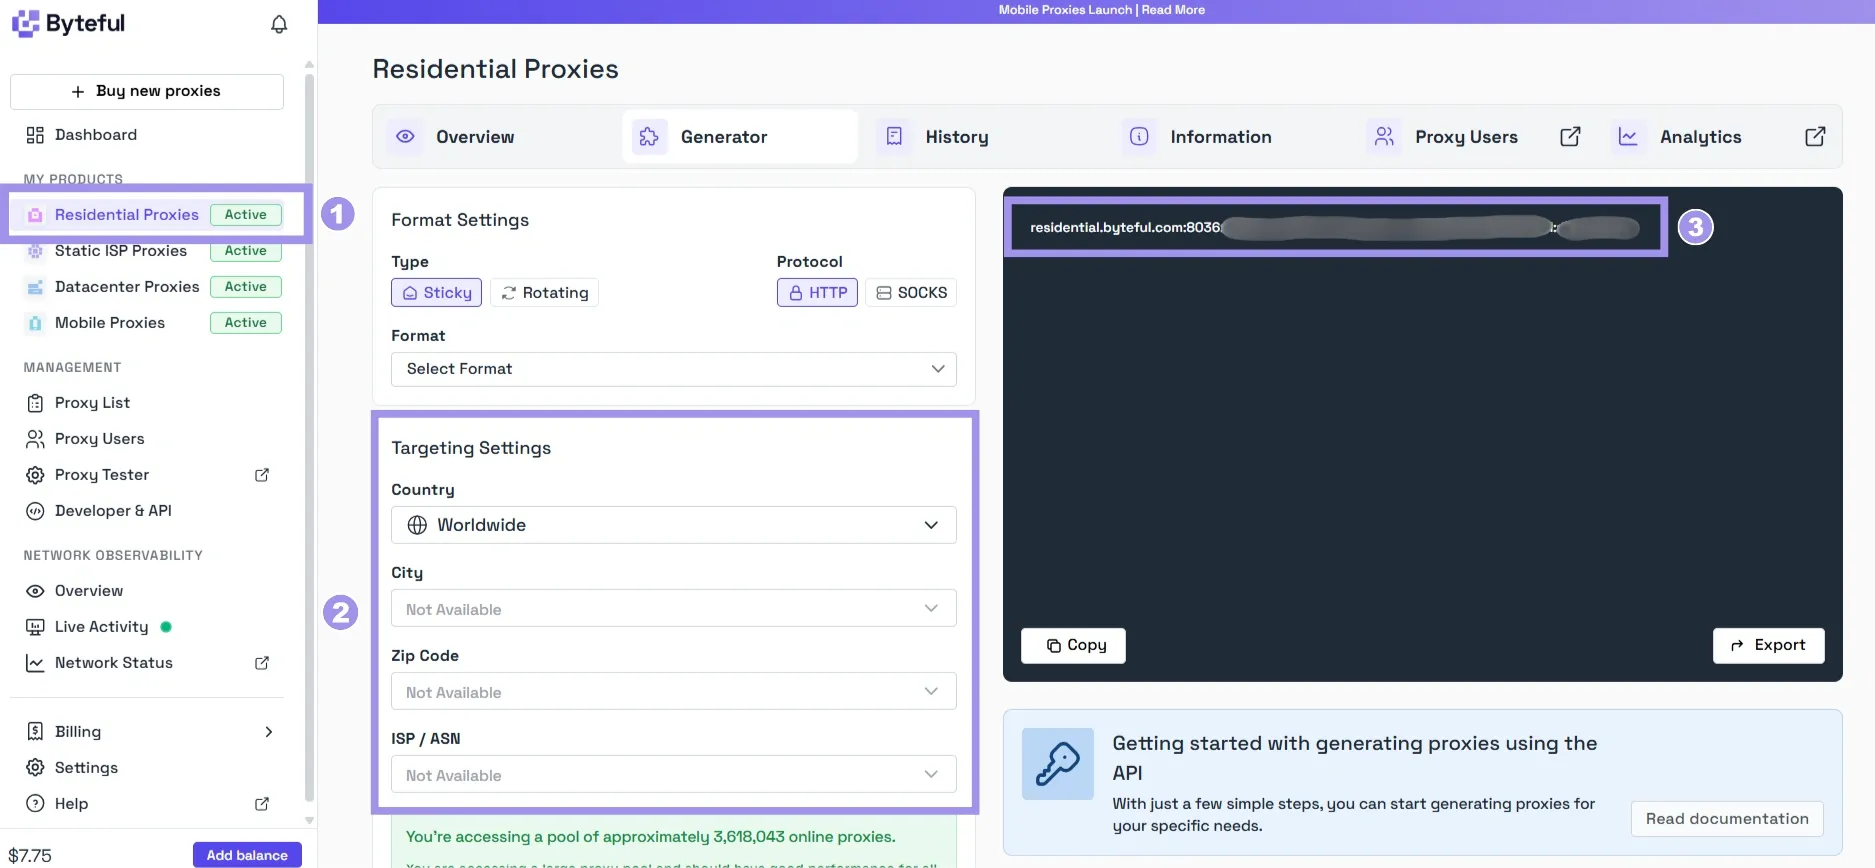Click the generated proxy string residential.byteful.com:8036

coord(1125,227)
